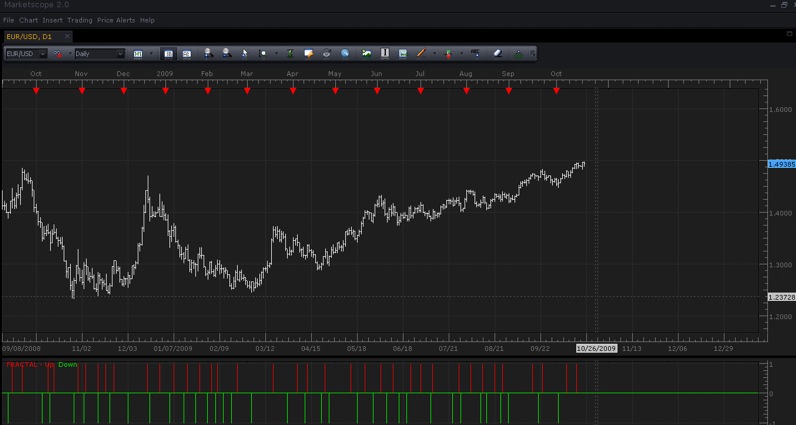This screenshot has height=425, width=796.
Task: Click the red marker under Nov
Action: pos(82,91)
